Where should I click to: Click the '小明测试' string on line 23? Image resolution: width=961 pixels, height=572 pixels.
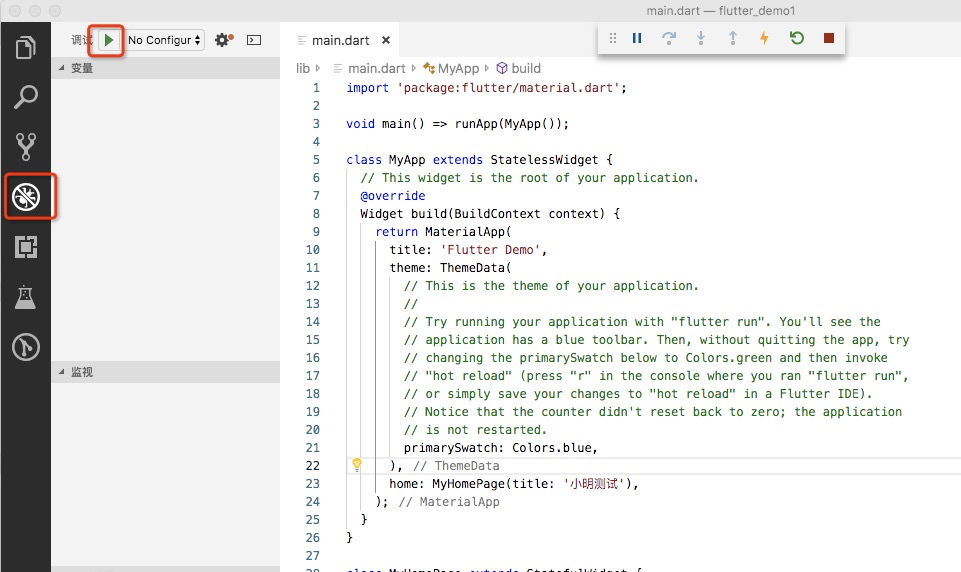click(x=593, y=484)
